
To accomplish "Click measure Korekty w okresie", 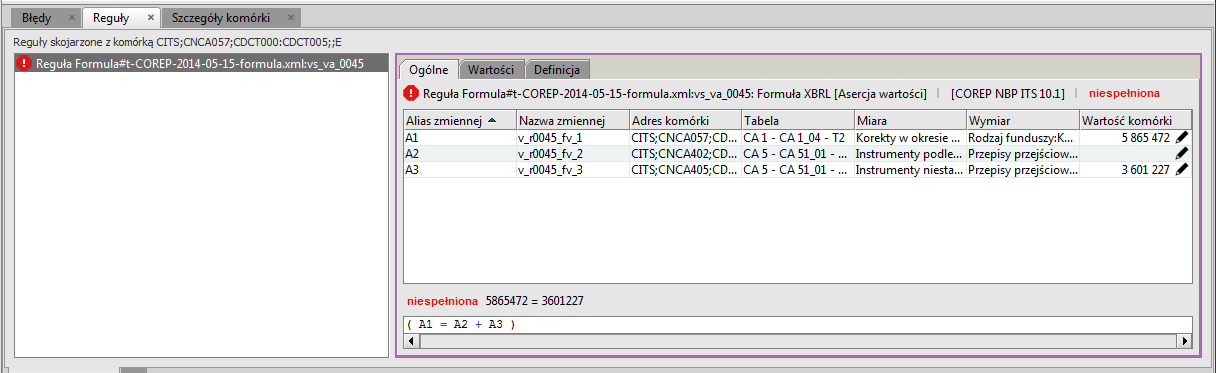I will [x=910, y=138].
